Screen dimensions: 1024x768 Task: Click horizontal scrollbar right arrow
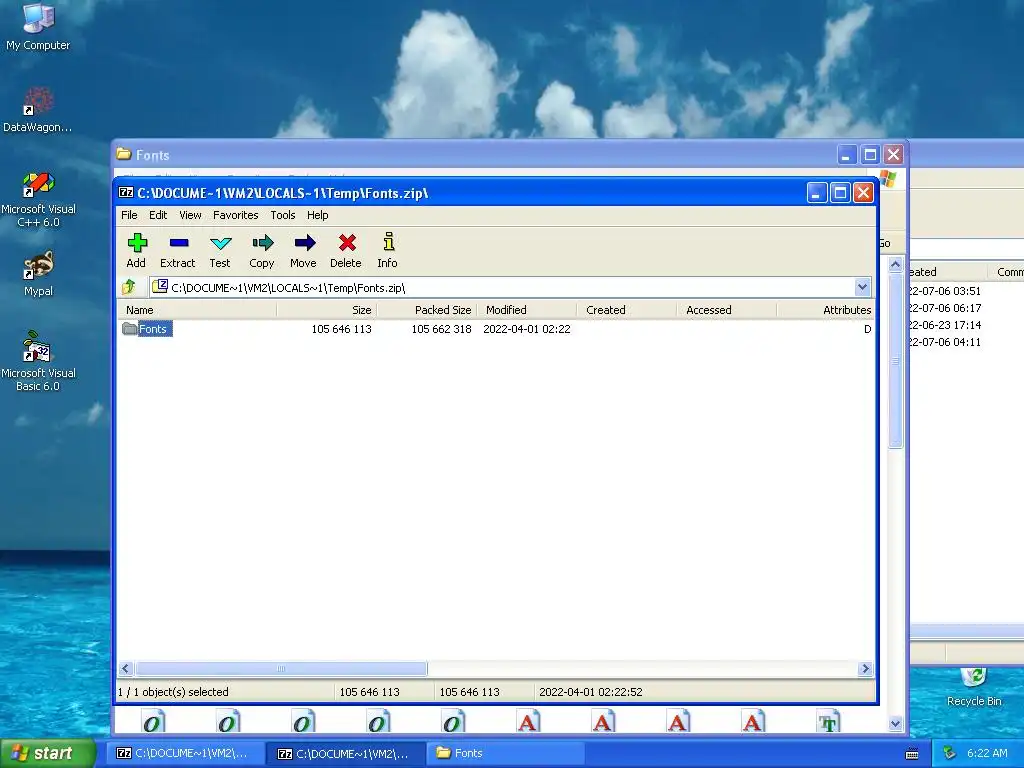[865, 668]
